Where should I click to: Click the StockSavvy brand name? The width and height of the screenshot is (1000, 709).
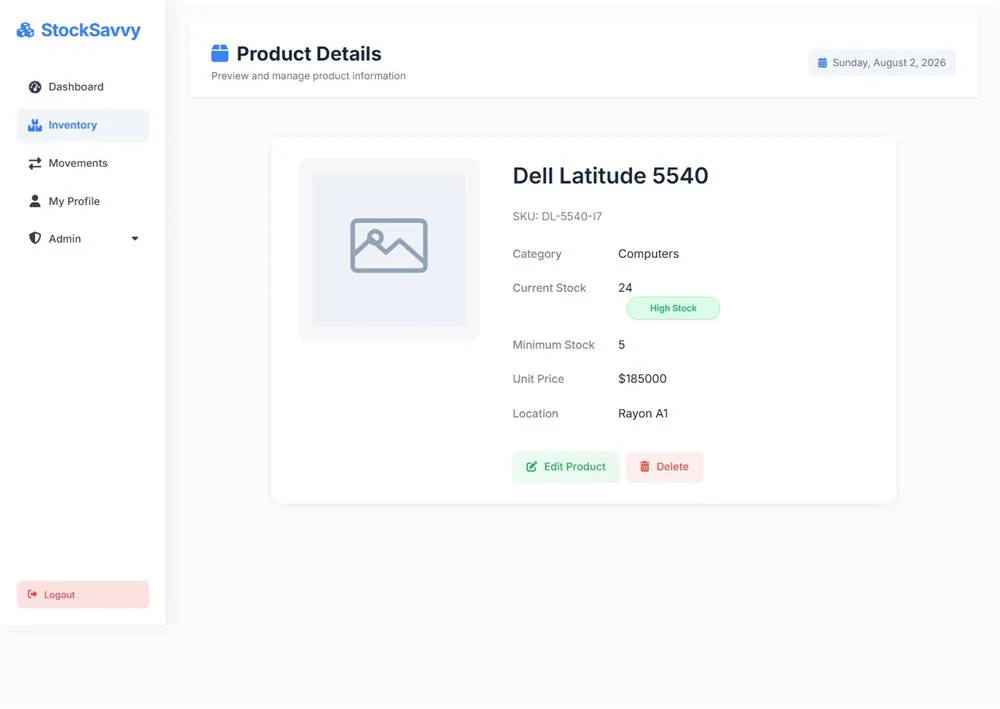(x=91, y=30)
